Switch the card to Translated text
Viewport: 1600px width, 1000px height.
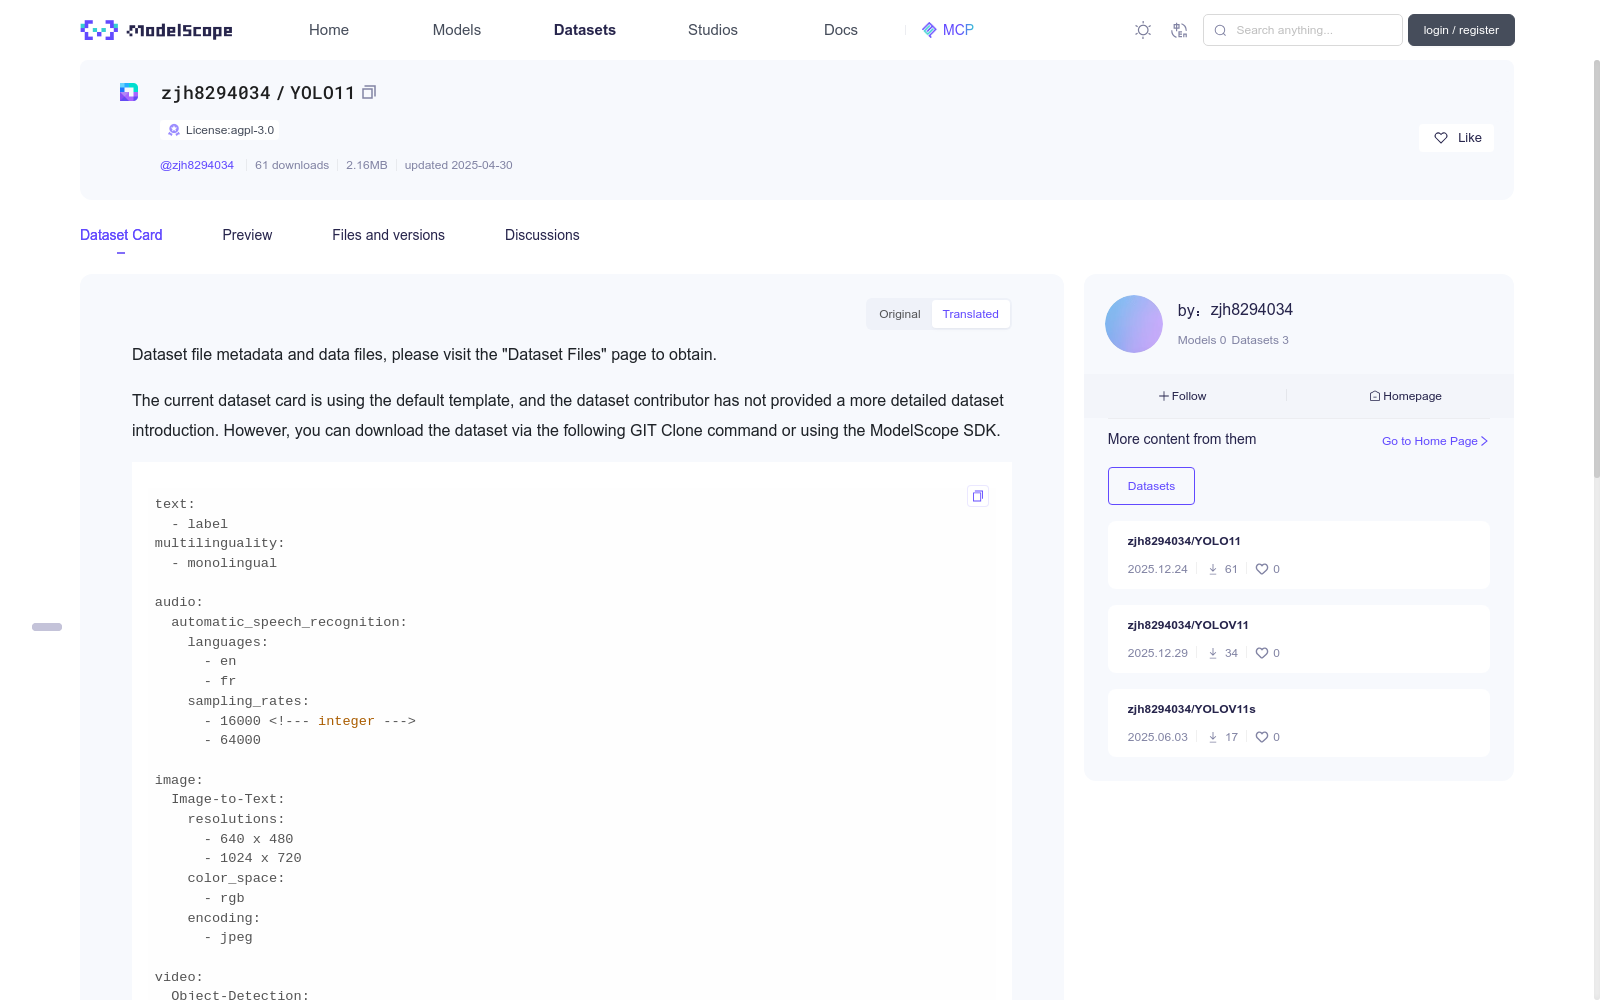click(x=970, y=314)
